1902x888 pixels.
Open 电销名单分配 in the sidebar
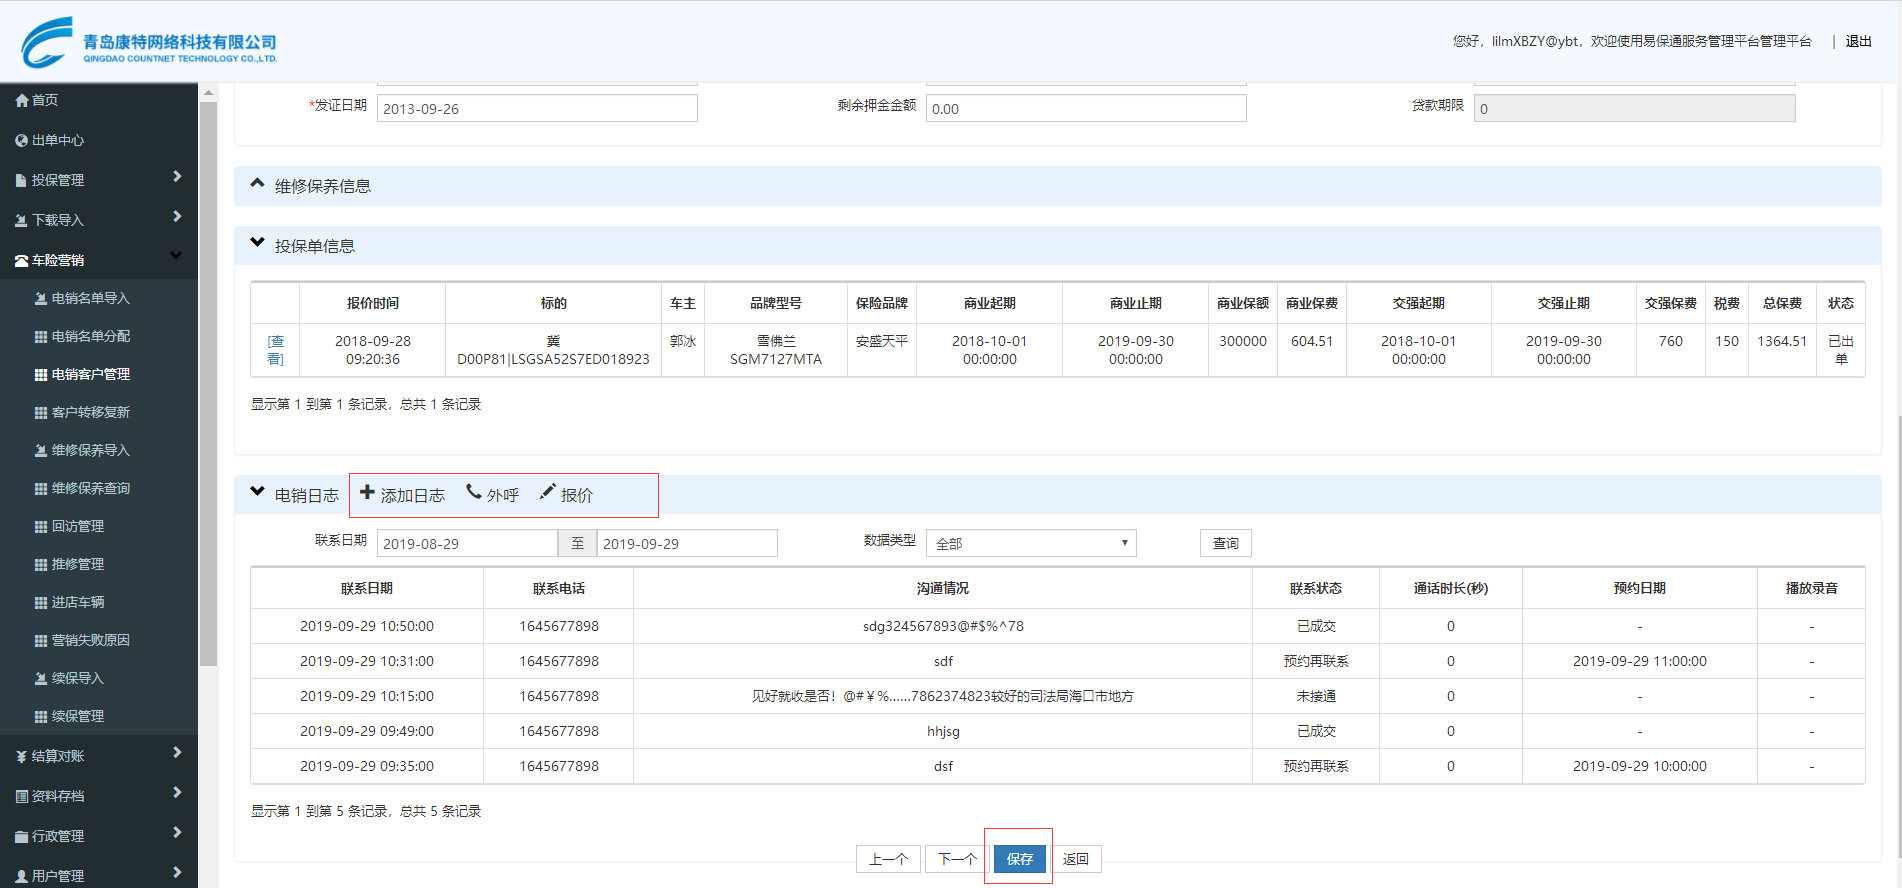(x=90, y=336)
